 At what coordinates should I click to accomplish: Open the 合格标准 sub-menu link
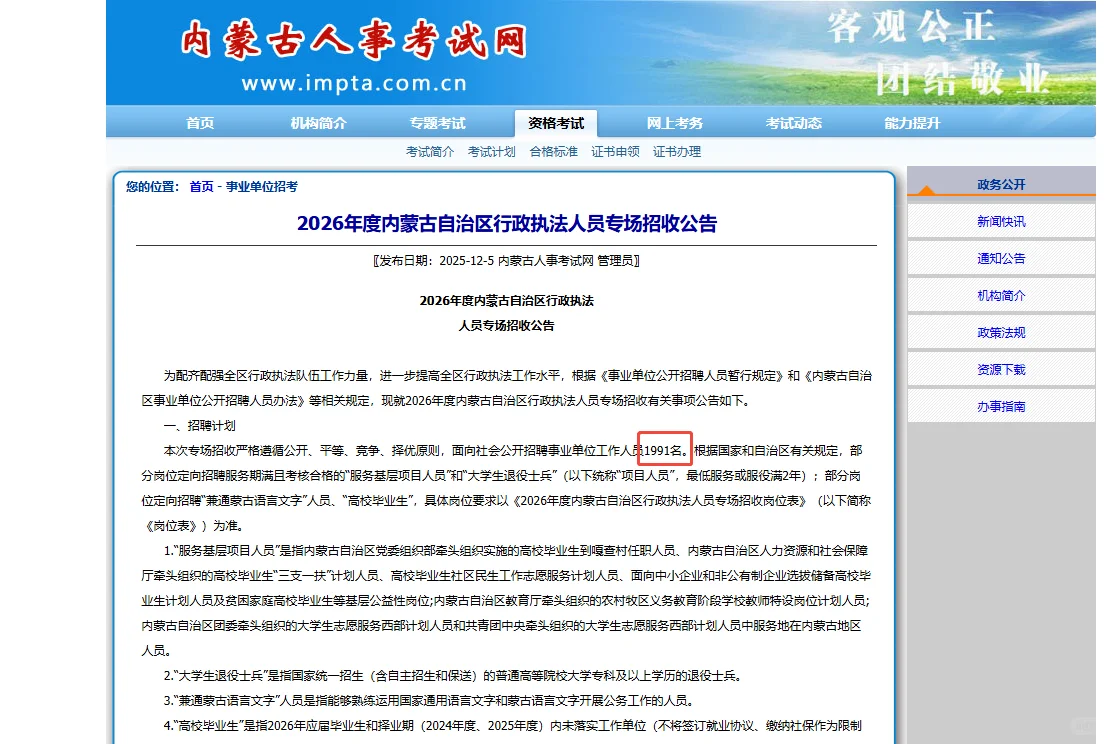point(553,151)
